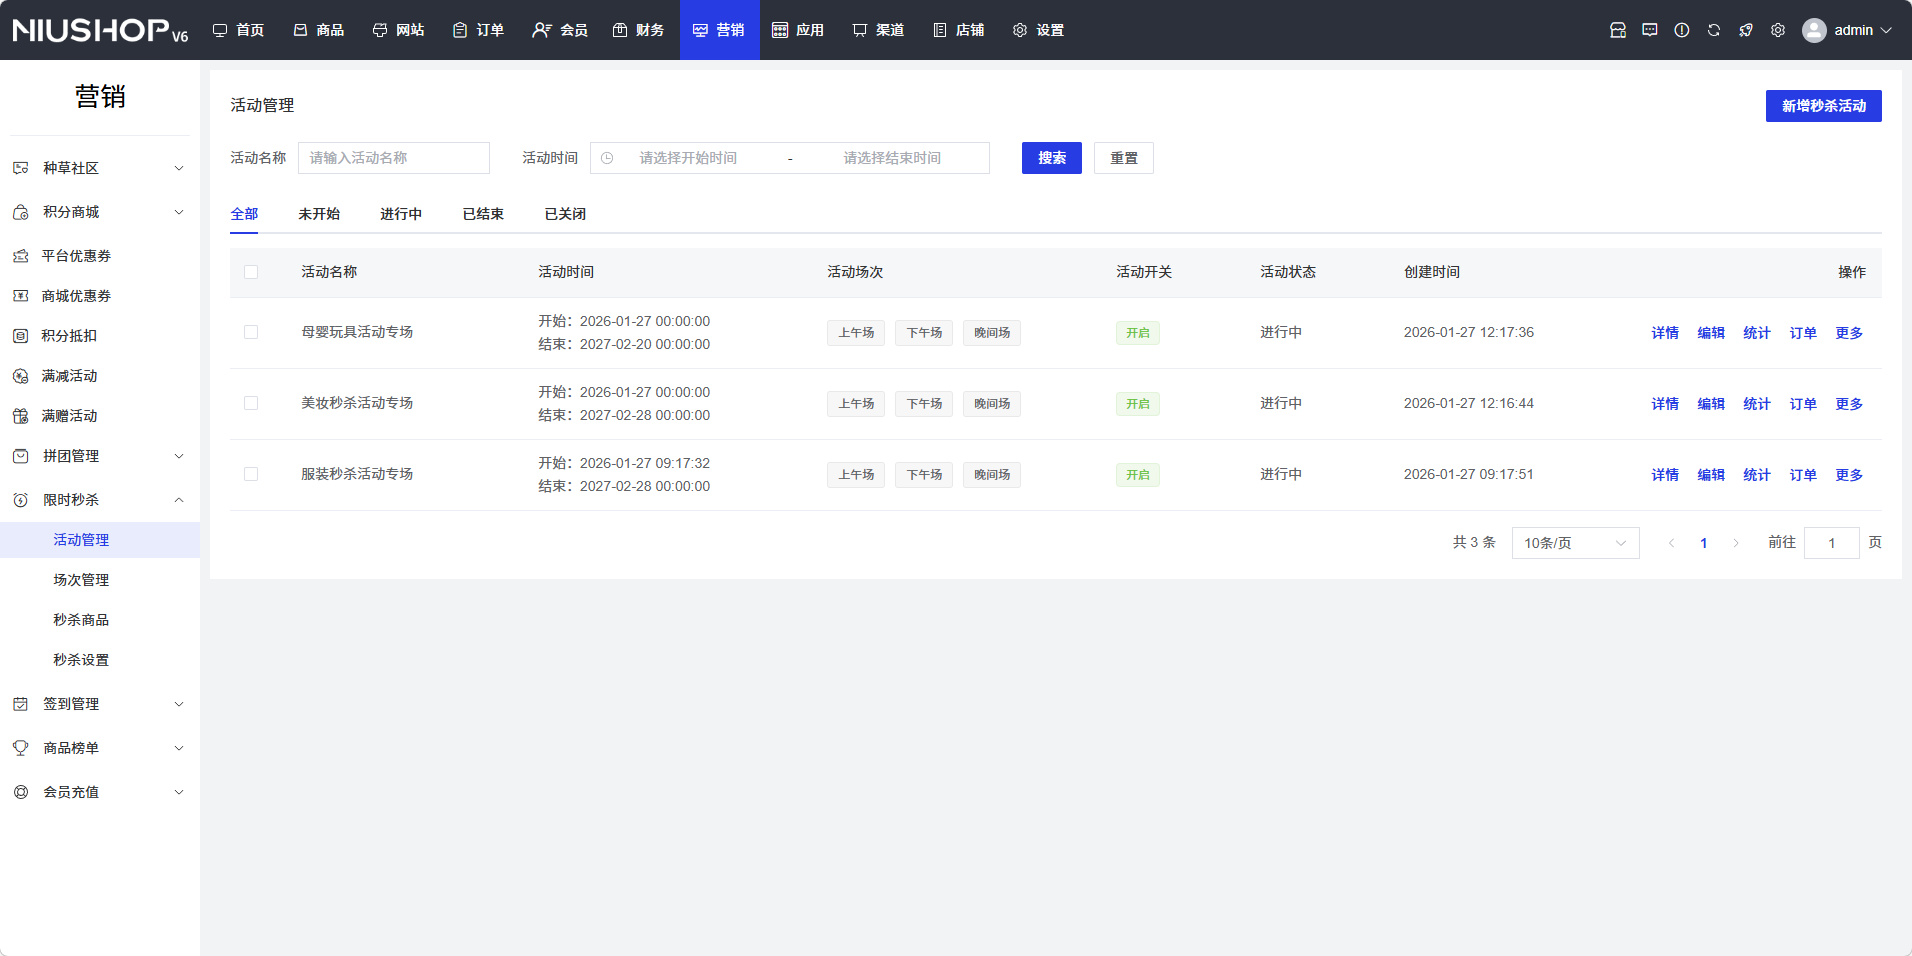Image resolution: width=1912 pixels, height=956 pixels.
Task: Open the gear icon beside admin avatar
Action: [1777, 30]
